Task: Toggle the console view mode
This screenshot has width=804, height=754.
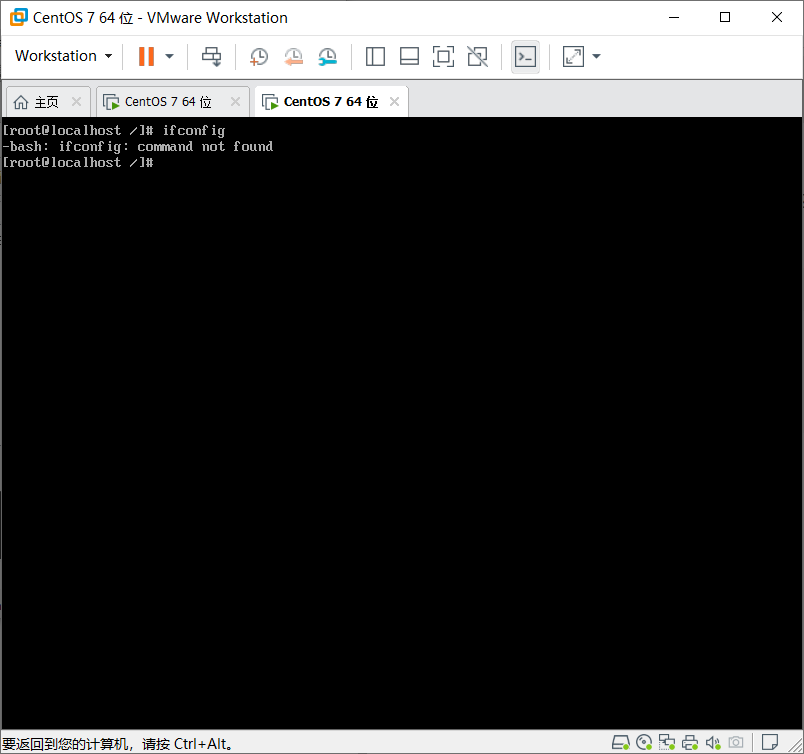Action: [x=525, y=56]
